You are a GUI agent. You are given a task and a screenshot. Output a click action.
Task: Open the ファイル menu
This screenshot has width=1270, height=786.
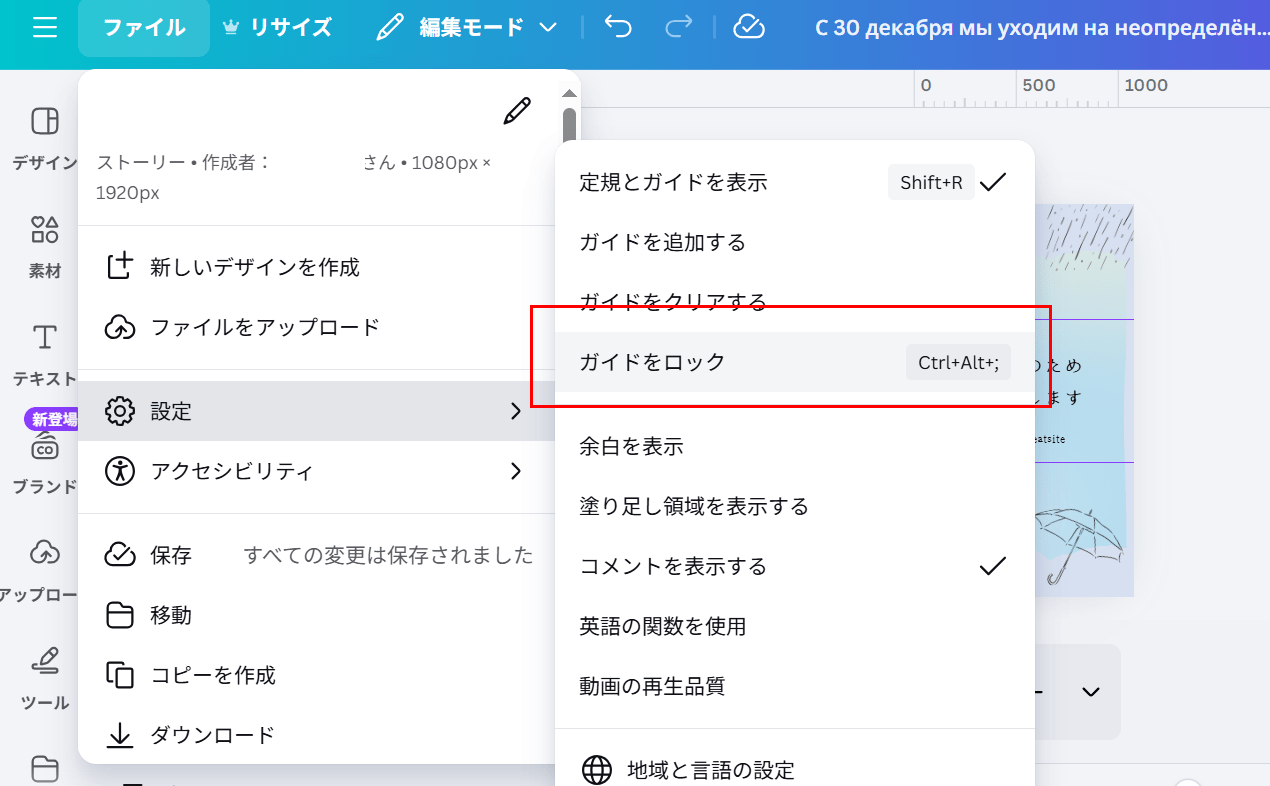(x=144, y=28)
